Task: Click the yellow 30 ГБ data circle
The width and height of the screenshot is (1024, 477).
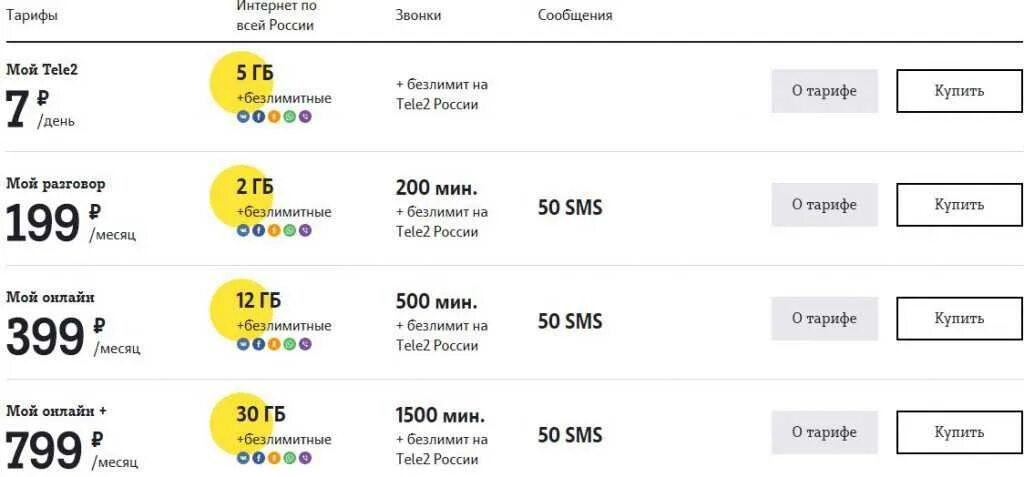Action: coord(239,424)
